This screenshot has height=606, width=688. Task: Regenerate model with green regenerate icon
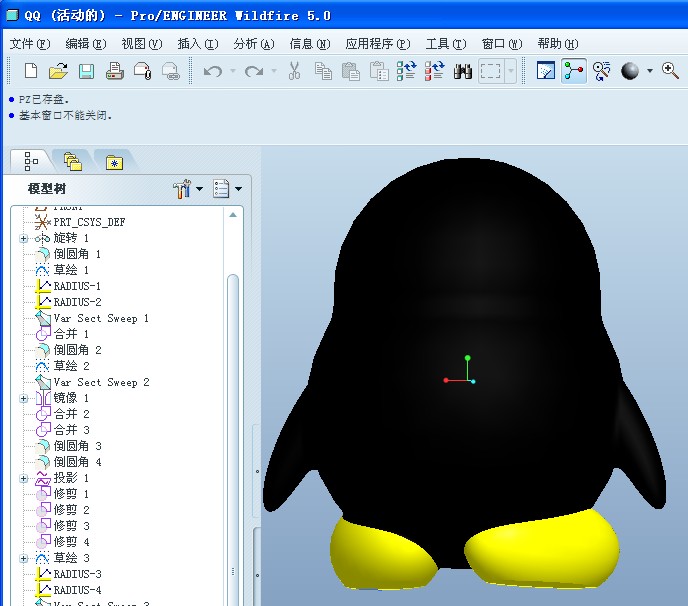pyautogui.click(x=406, y=71)
